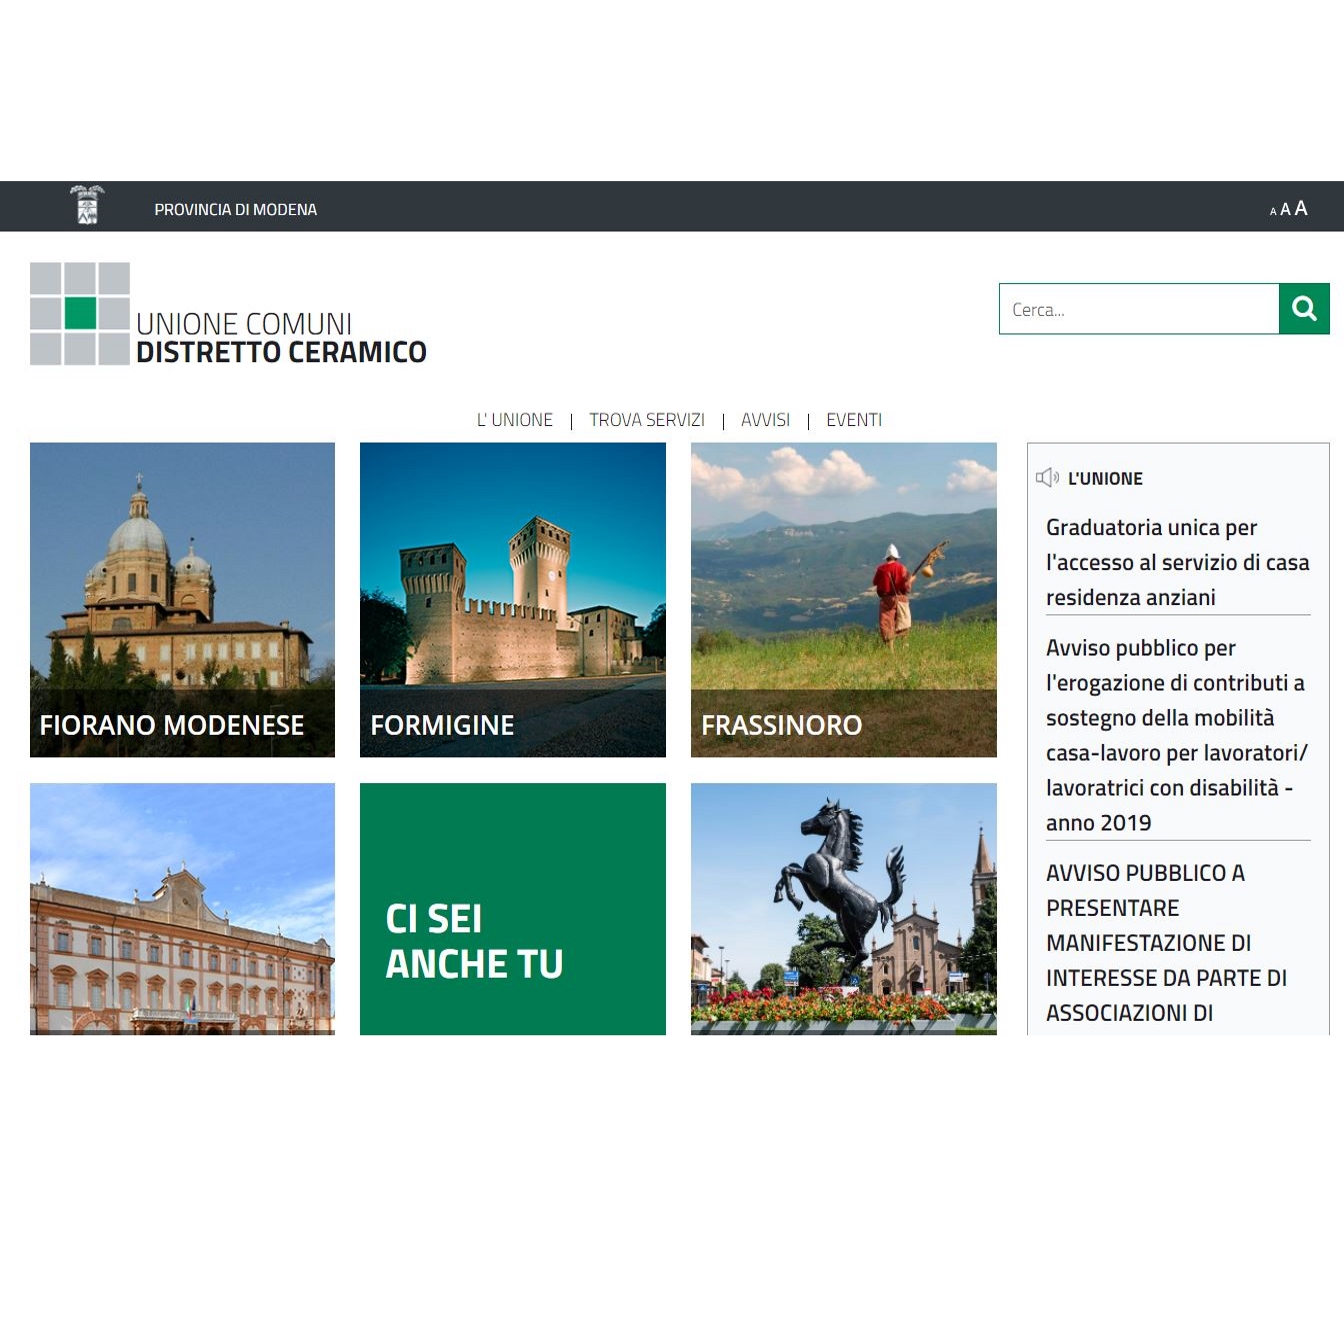Open the Formigine castle tile

[513, 600]
